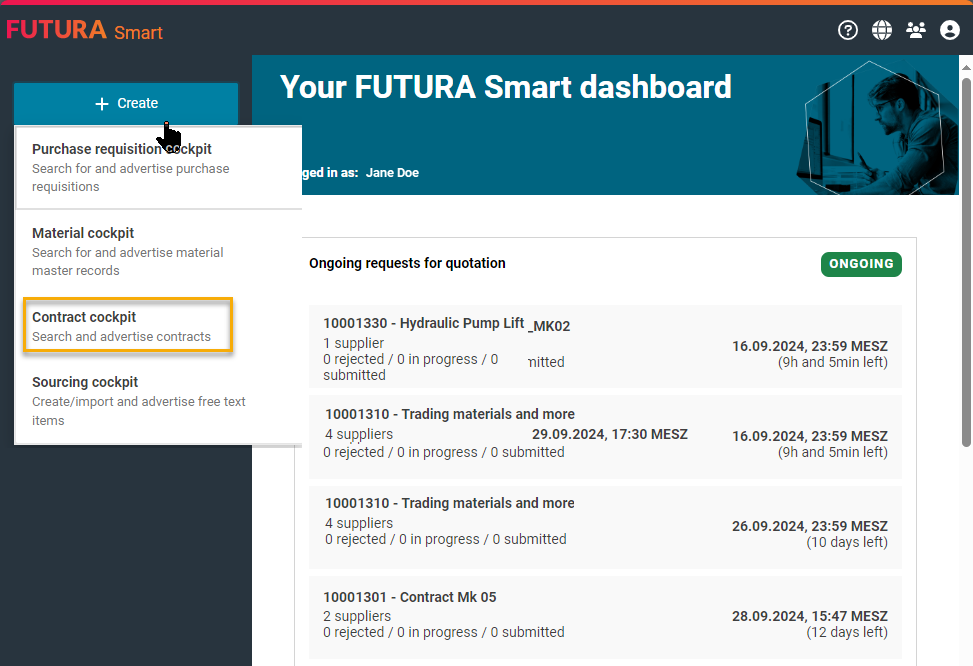
Task: Click the Jane Doe username text
Action: (392, 173)
